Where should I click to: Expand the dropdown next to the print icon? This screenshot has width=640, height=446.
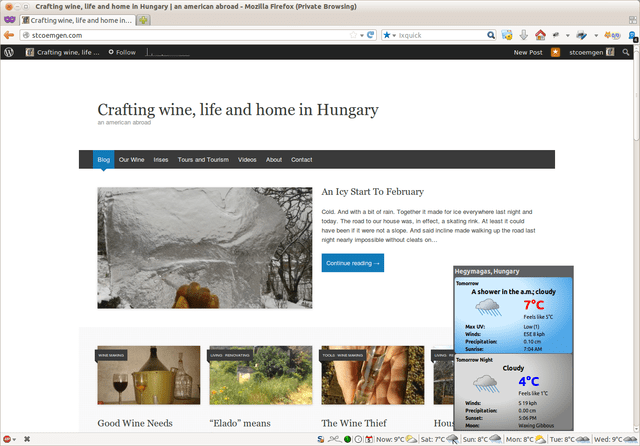point(596,36)
